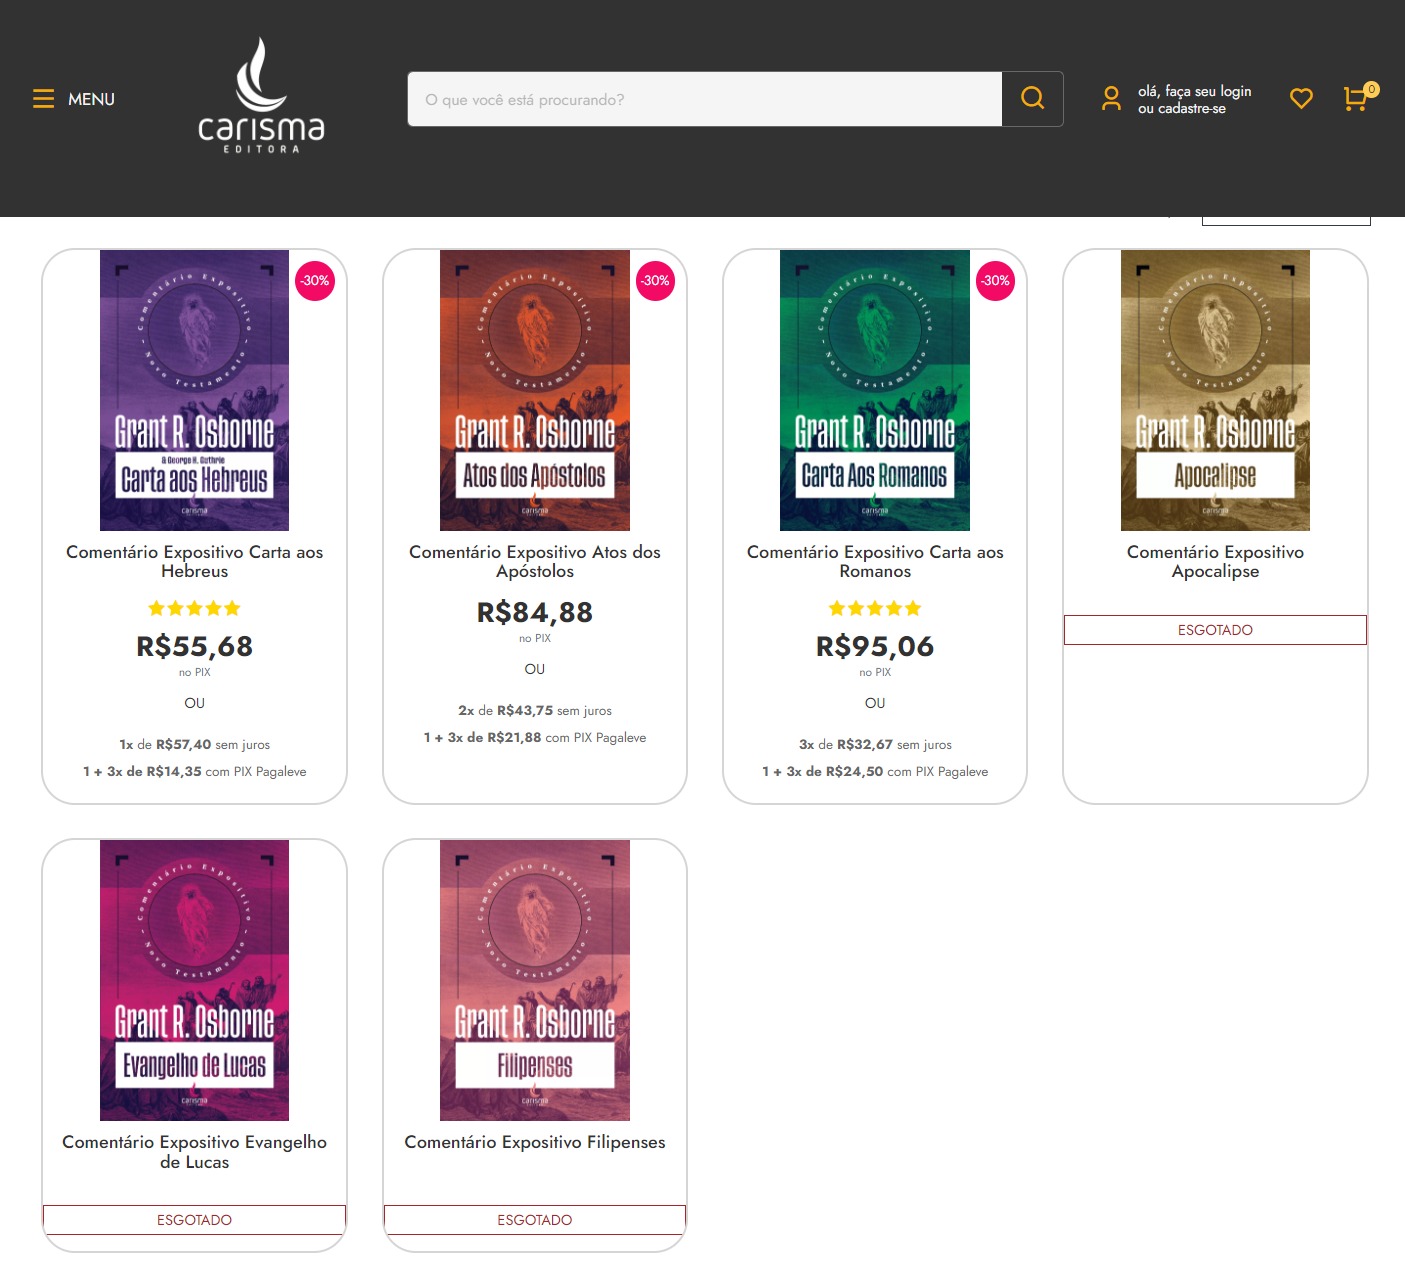
Task: Open Filipenses book cover
Action: 535,980
